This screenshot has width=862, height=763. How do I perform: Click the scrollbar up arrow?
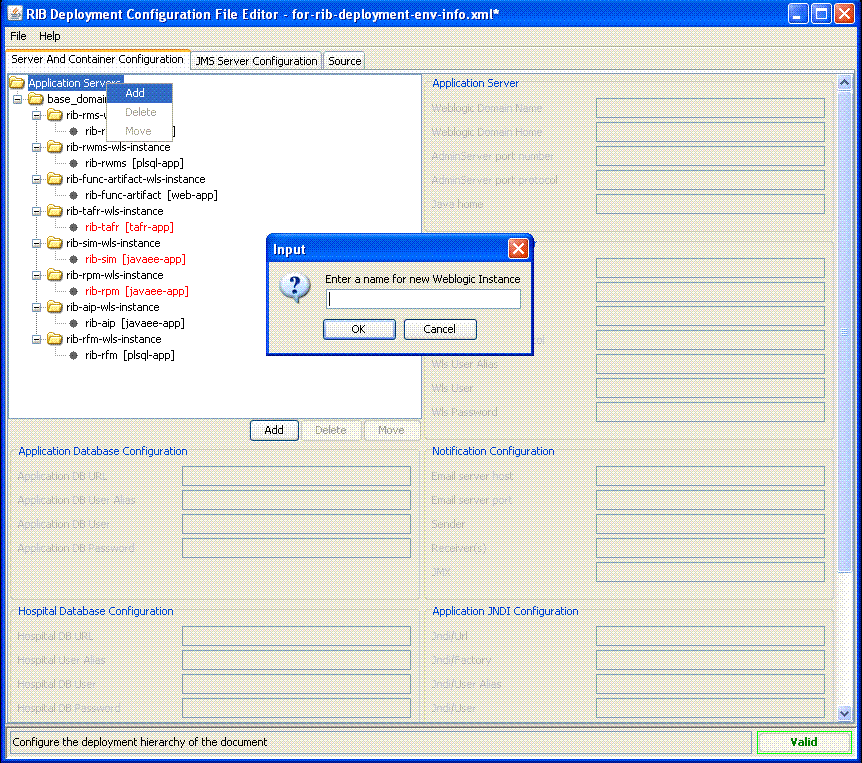(x=845, y=83)
